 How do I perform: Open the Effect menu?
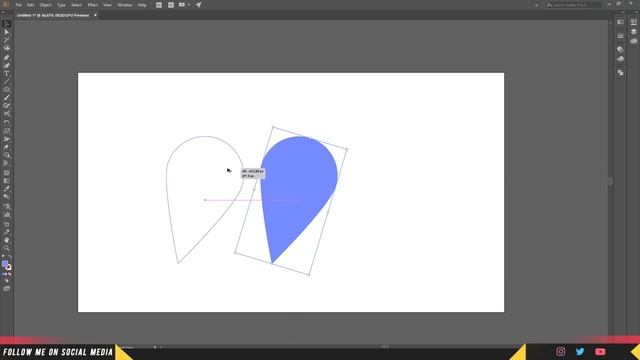[93, 5]
